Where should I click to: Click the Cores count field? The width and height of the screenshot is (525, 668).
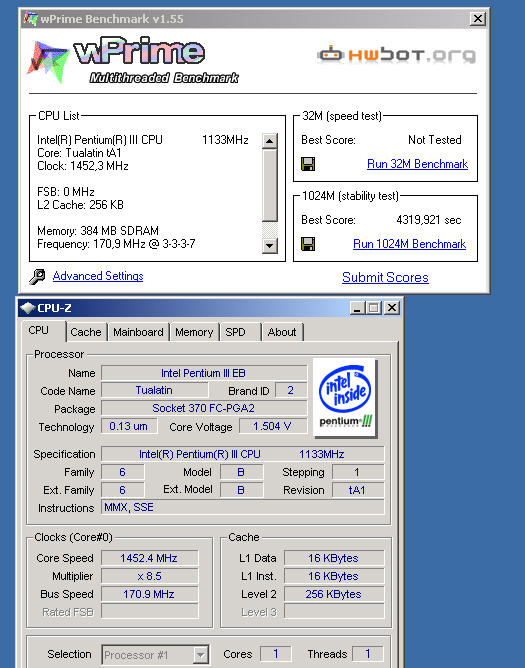pos(276,654)
